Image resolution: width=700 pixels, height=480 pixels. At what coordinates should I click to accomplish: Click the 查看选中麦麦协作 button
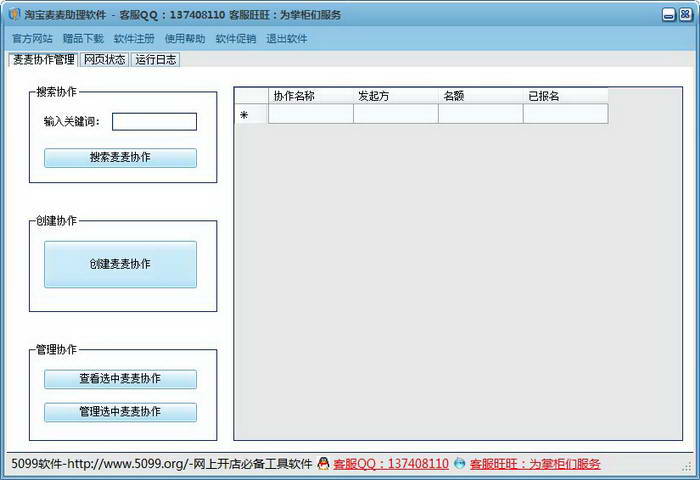(120, 379)
